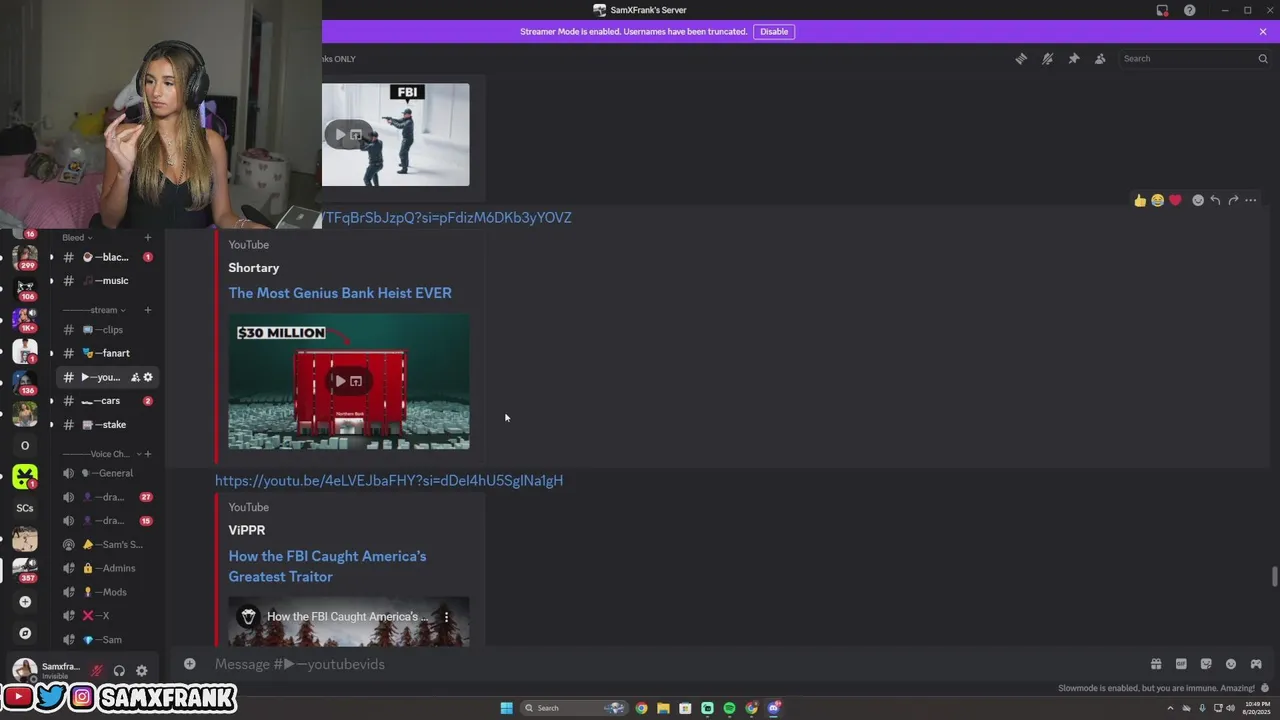
Task: Create channel in Voice Ch... category
Action: pyautogui.click(x=149, y=454)
